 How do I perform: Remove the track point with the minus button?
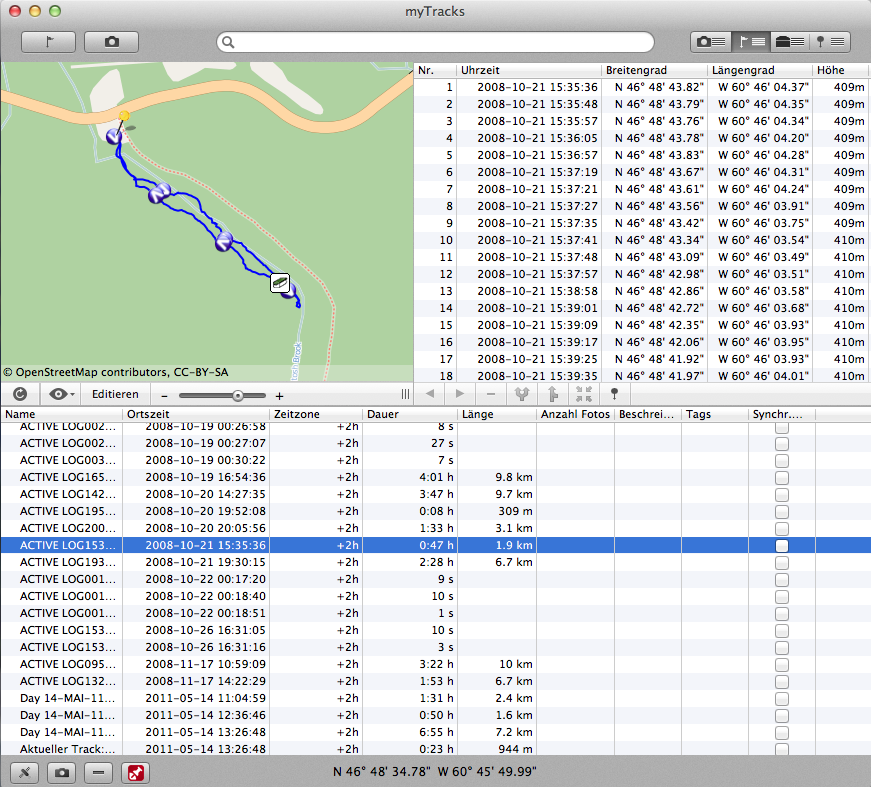[x=490, y=394]
